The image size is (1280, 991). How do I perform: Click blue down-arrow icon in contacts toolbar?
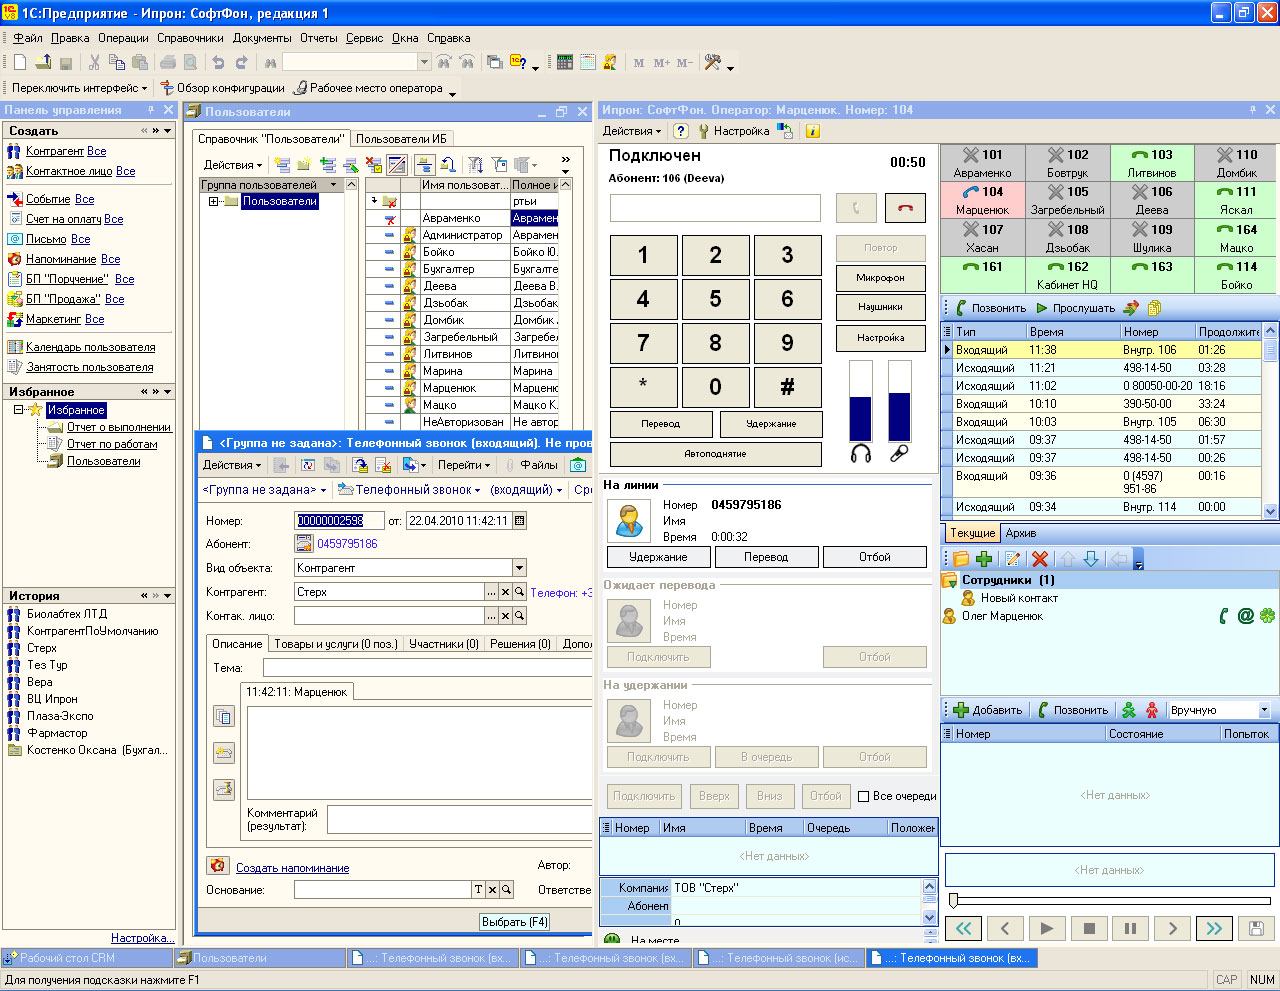click(1091, 559)
